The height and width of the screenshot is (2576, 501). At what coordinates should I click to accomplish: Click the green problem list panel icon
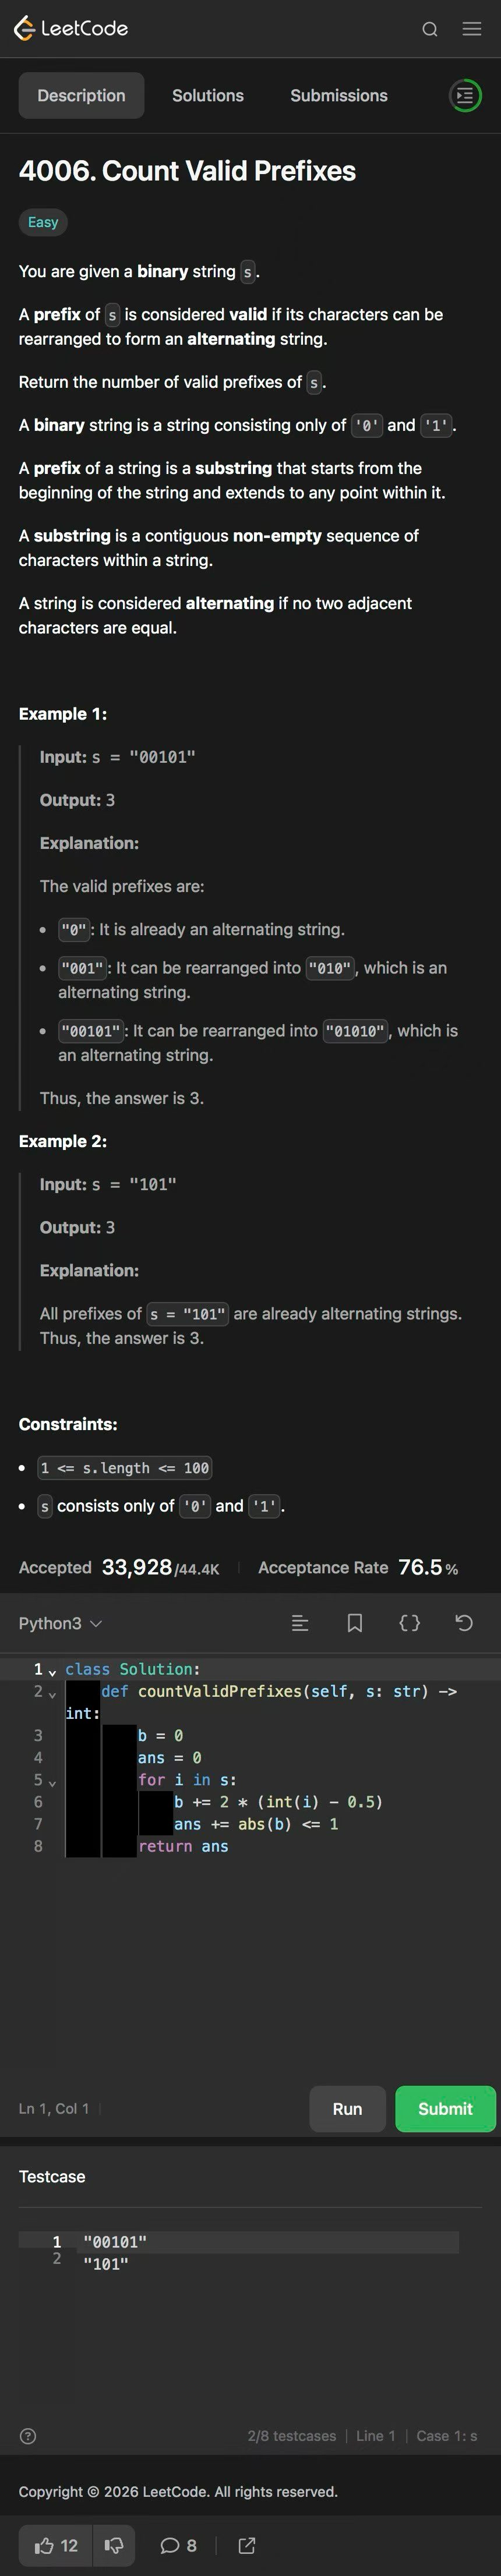point(465,96)
